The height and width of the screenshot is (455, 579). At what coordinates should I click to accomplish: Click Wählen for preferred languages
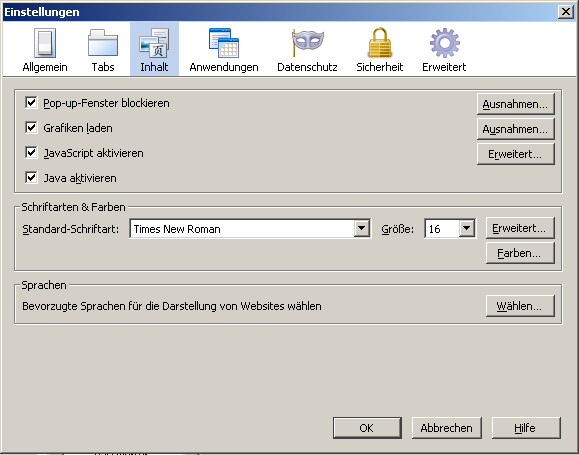520,306
